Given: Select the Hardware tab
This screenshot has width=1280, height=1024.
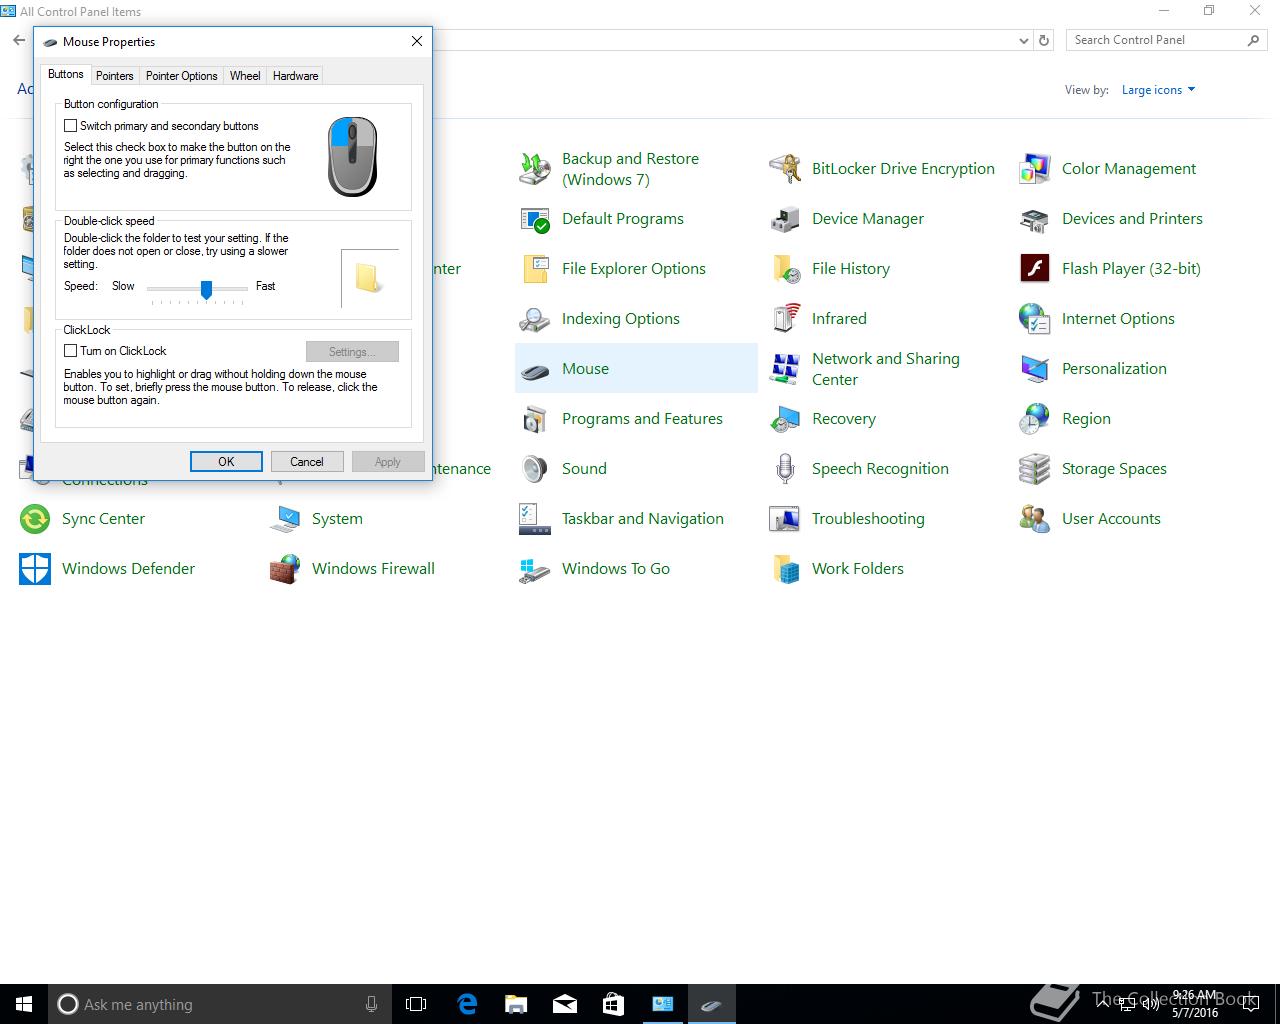Looking at the screenshot, I should click(x=295, y=76).
